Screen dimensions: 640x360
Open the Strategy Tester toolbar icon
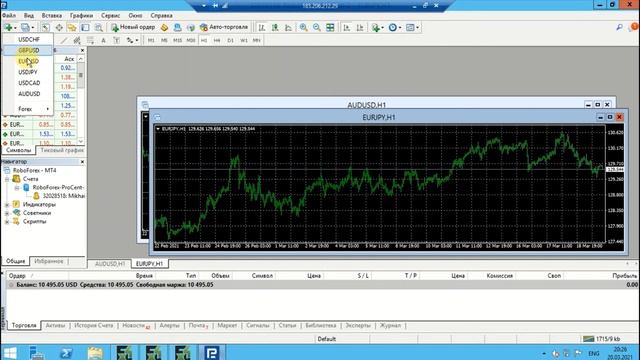98,27
